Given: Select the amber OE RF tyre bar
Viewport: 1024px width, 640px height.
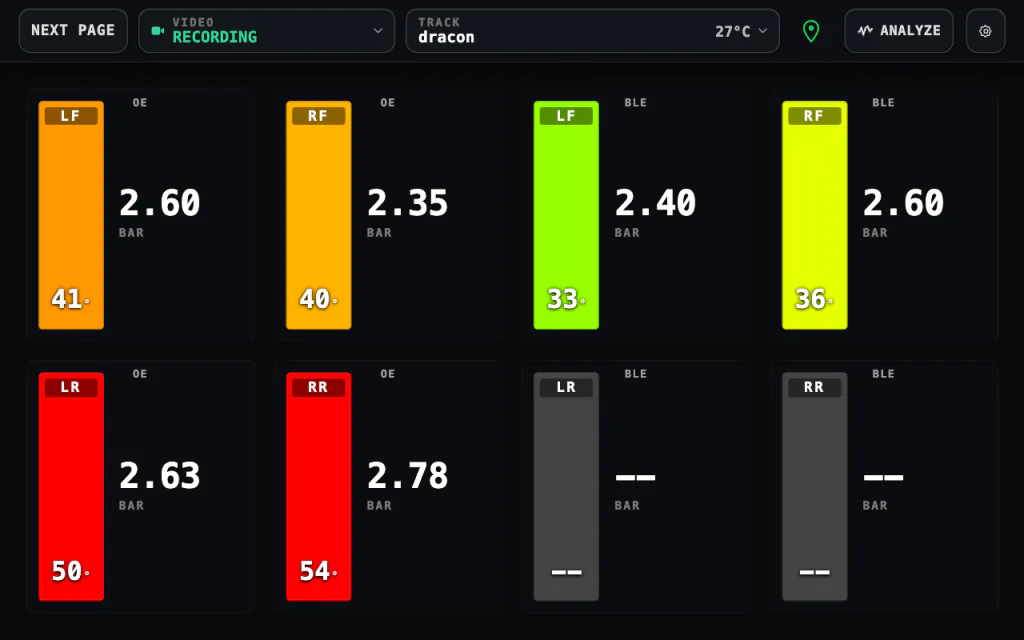Looking at the screenshot, I should click(319, 215).
